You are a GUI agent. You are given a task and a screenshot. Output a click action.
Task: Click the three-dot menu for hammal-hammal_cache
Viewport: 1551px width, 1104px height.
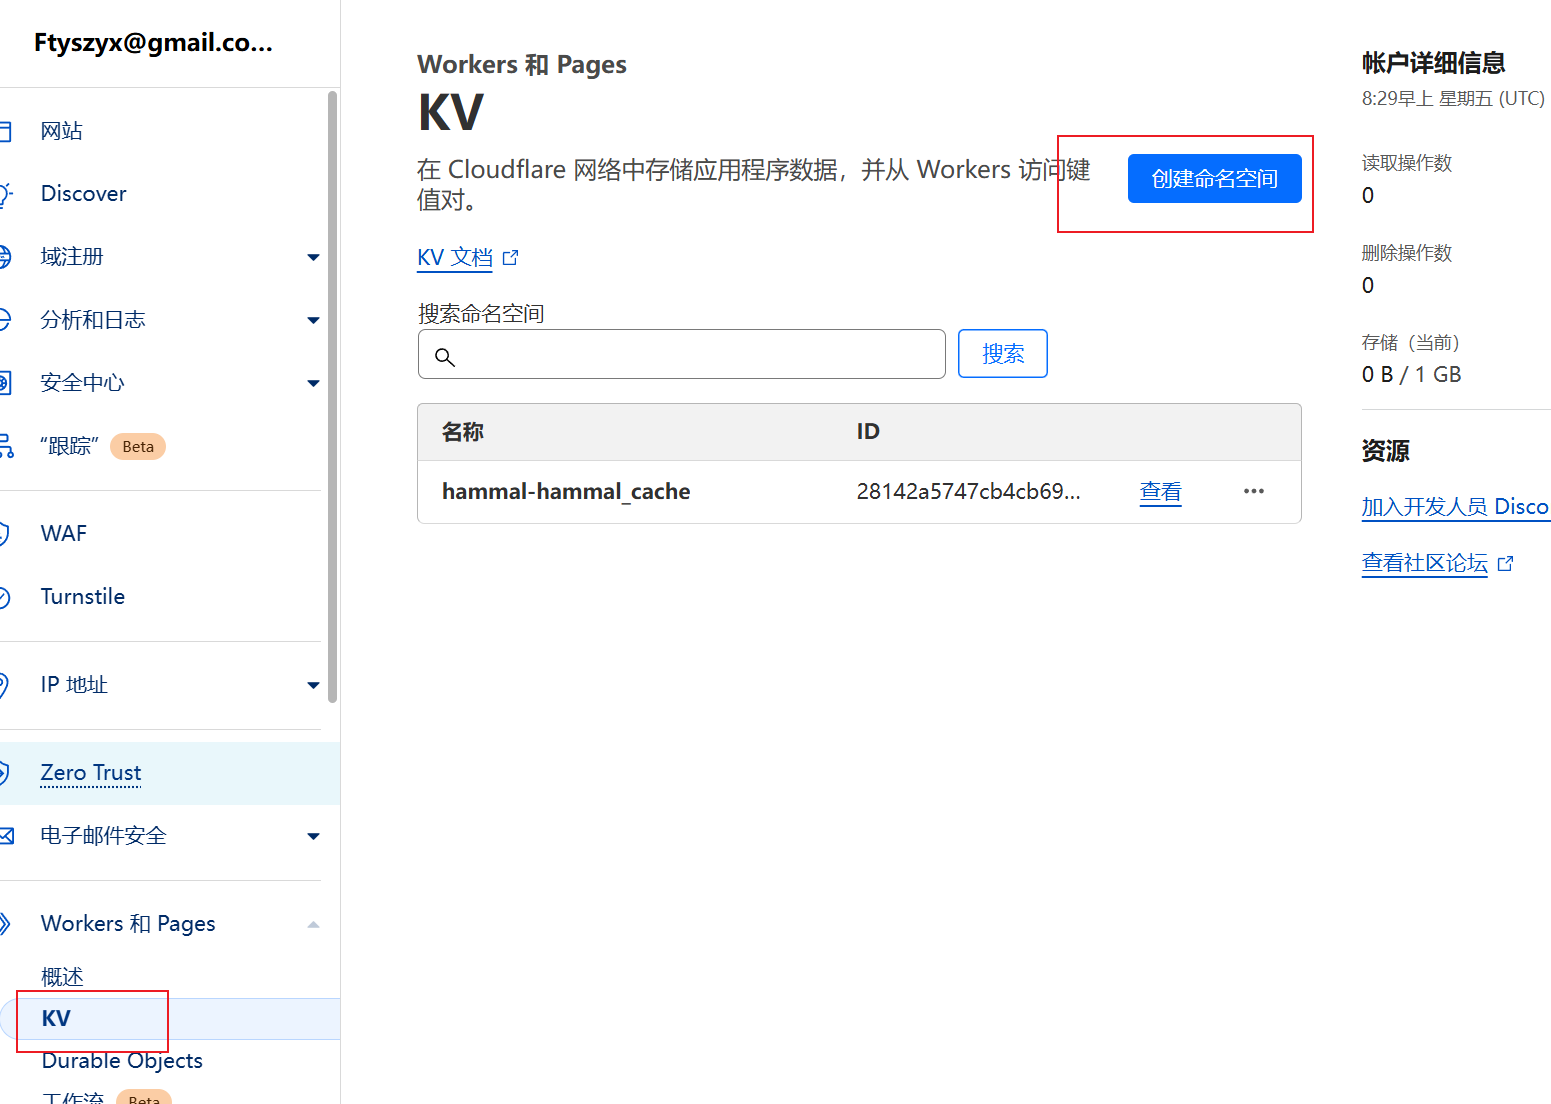click(x=1253, y=491)
